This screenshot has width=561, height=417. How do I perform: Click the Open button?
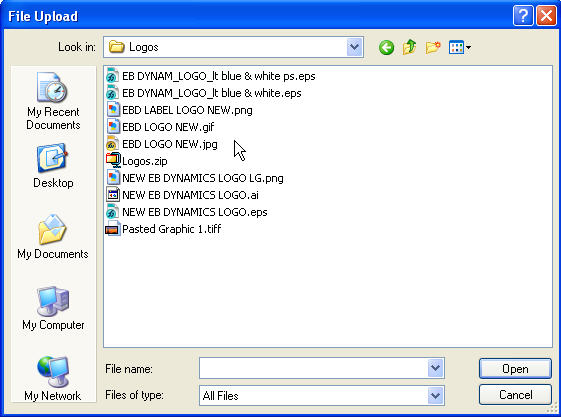tap(515, 369)
